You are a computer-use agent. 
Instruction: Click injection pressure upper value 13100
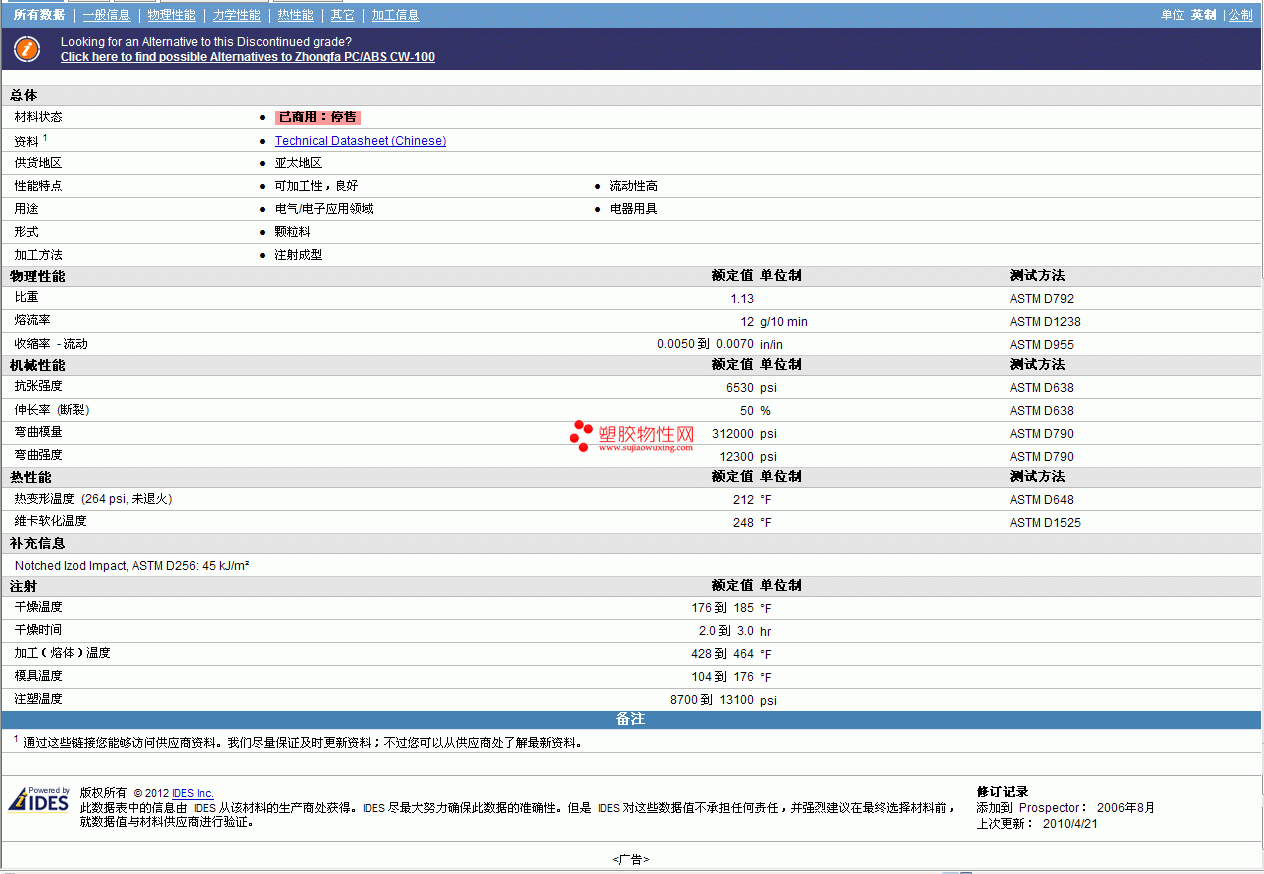coord(737,700)
